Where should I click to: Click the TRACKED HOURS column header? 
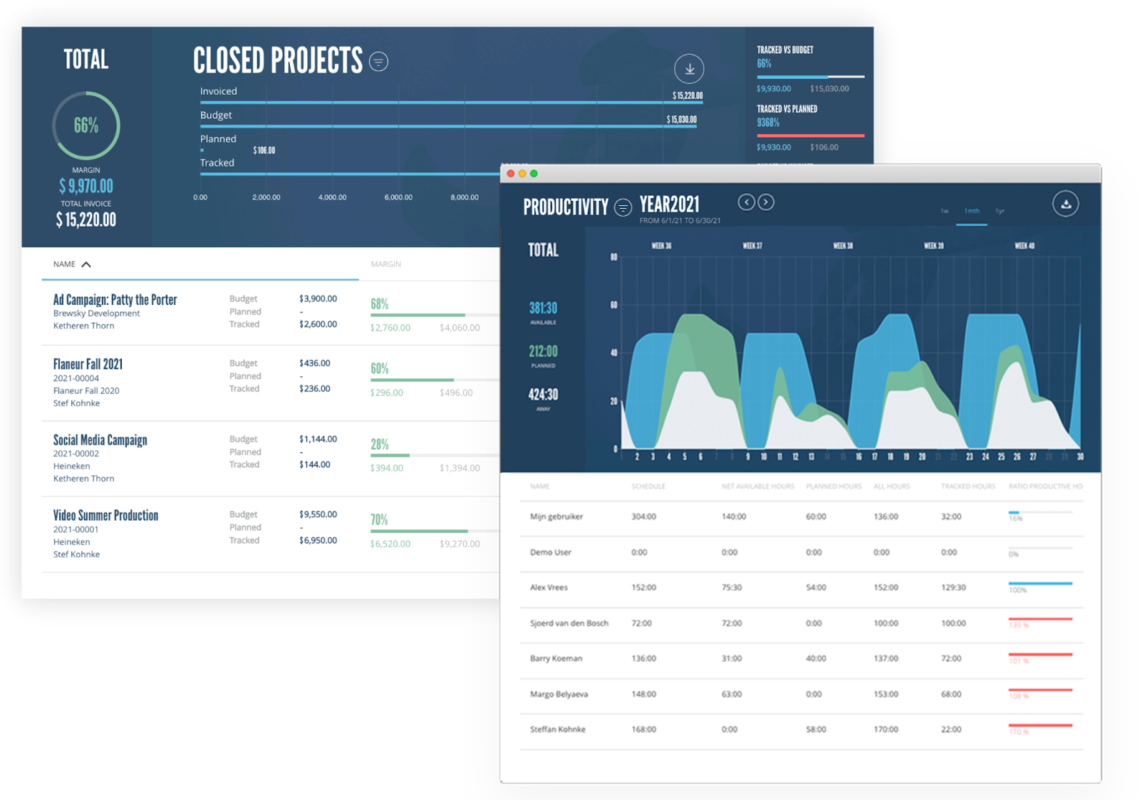tap(968, 486)
